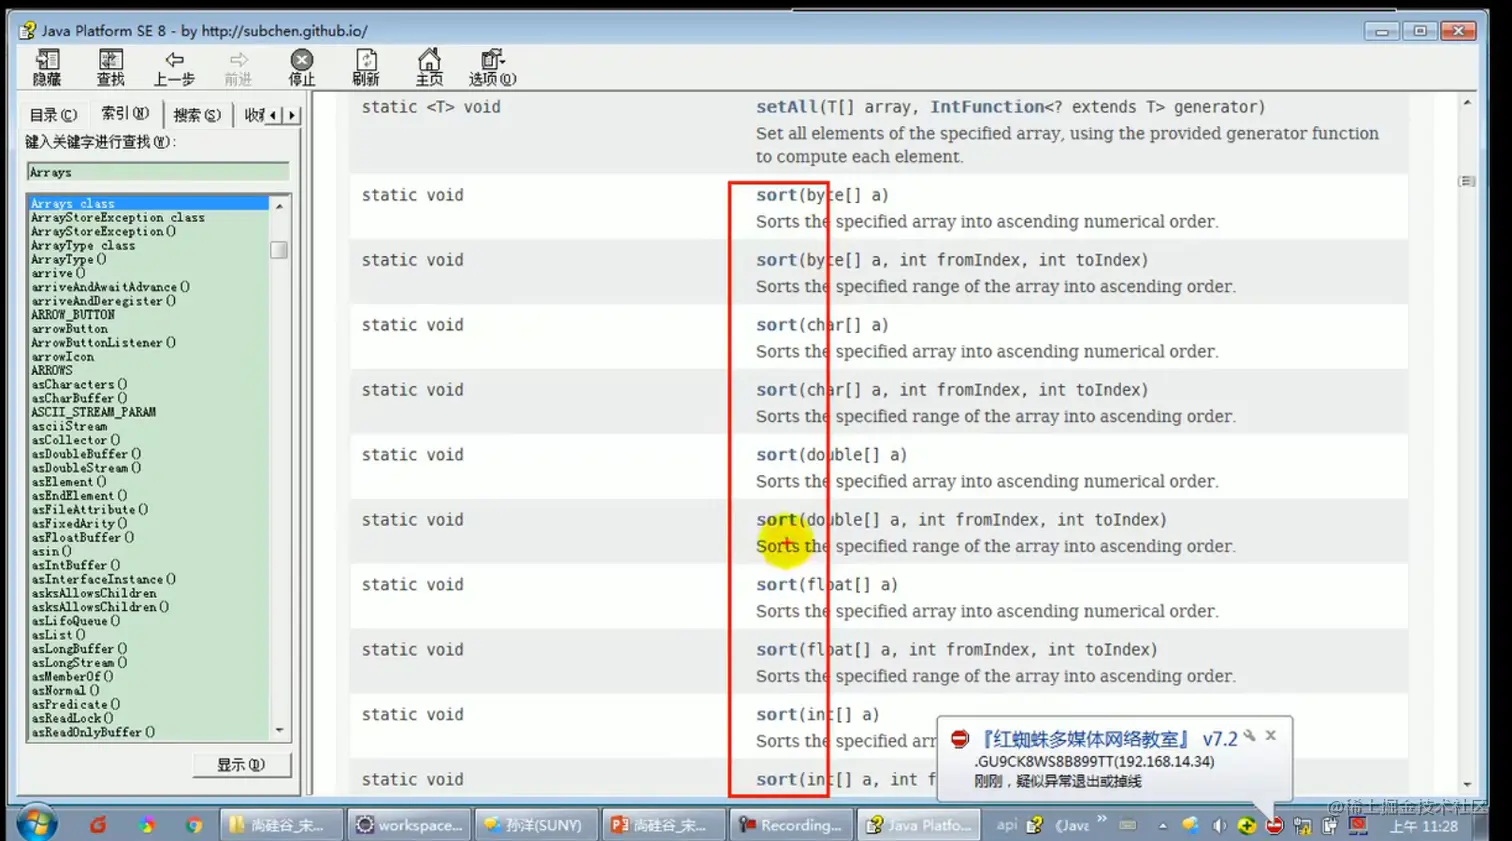Click the 隐藏 (Hide) toolbar icon
This screenshot has width=1512, height=841.
click(47, 68)
